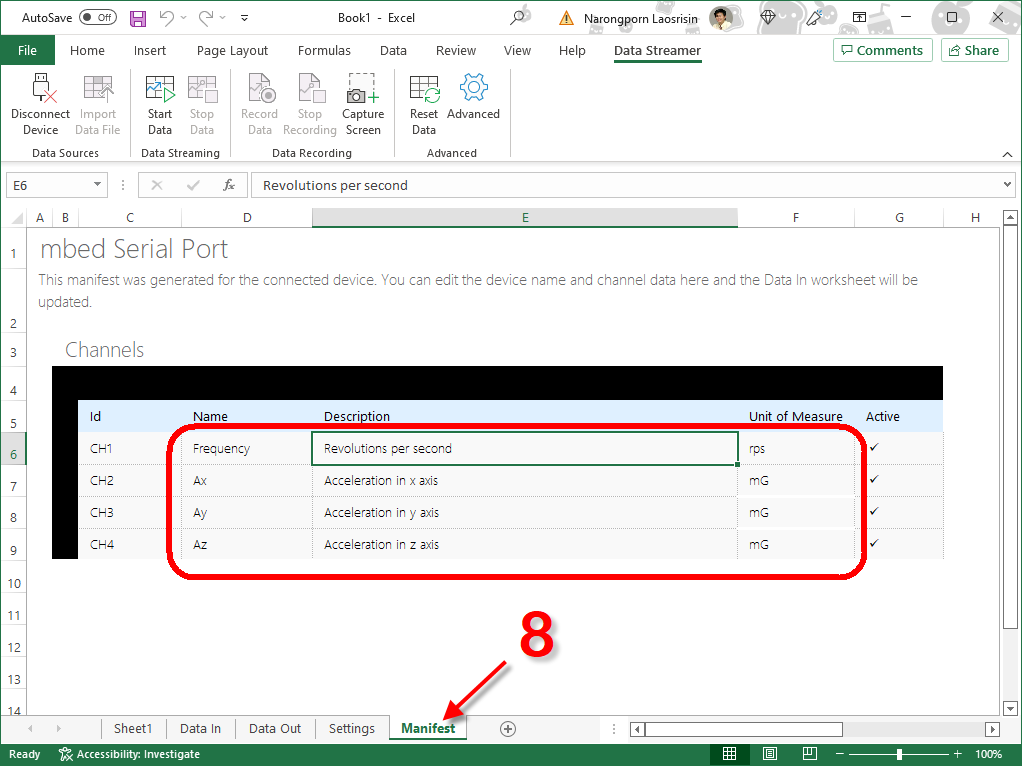Switch to the Settings sheet tab

(x=352, y=729)
